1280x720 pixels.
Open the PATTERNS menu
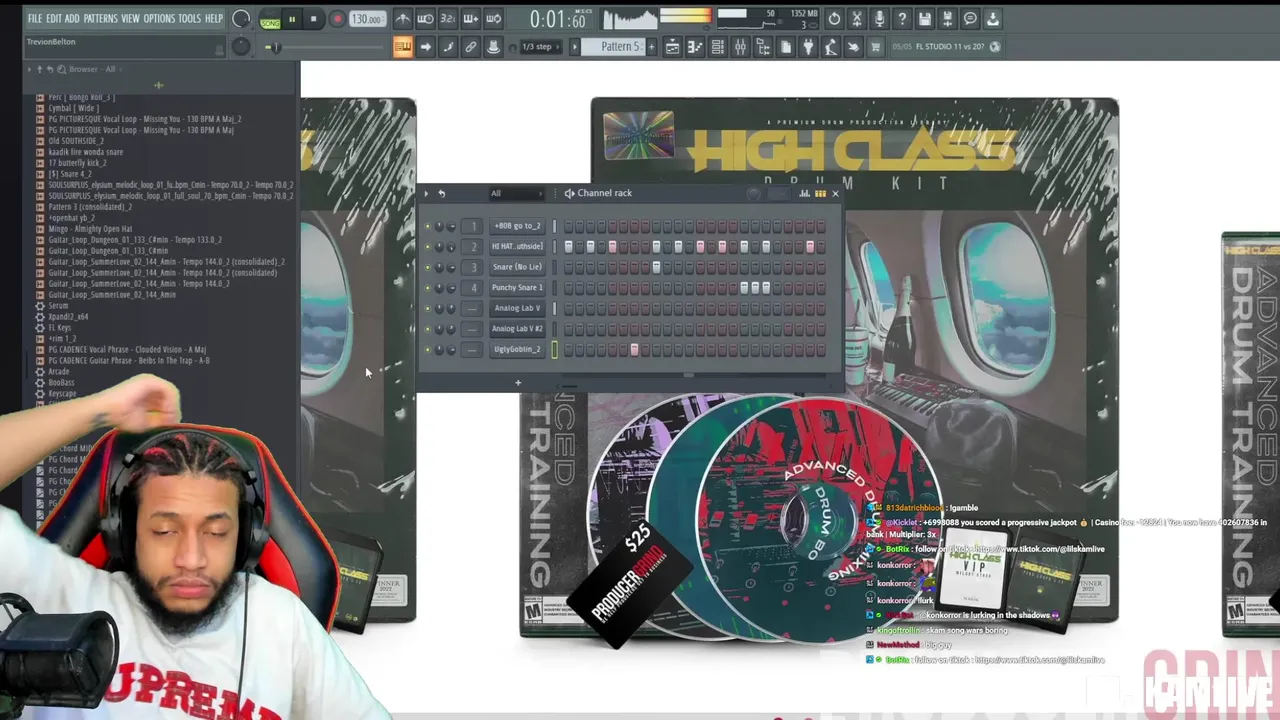click(x=100, y=19)
